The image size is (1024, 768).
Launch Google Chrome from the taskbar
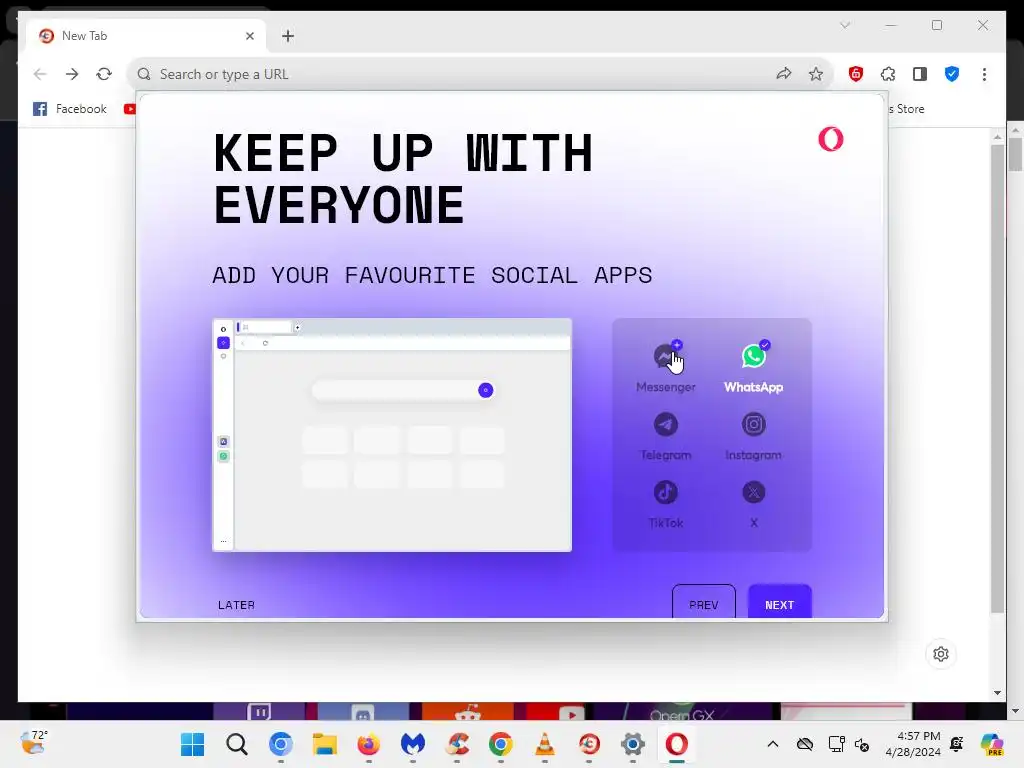[501, 744]
